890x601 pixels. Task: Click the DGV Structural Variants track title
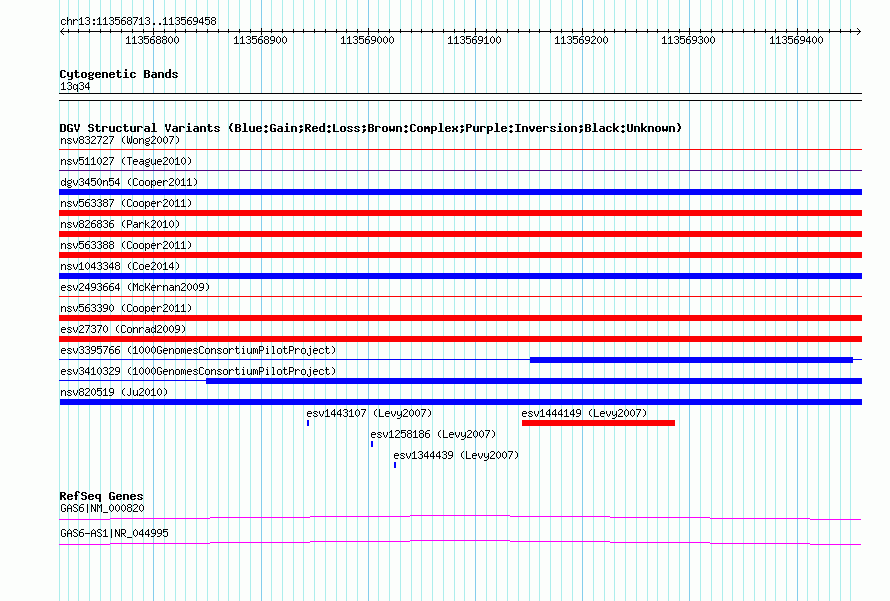pyautogui.click(x=371, y=128)
